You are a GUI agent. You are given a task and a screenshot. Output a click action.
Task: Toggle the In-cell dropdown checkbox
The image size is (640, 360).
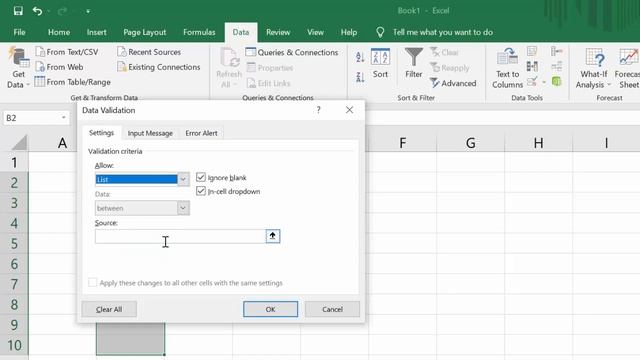pyautogui.click(x=200, y=191)
